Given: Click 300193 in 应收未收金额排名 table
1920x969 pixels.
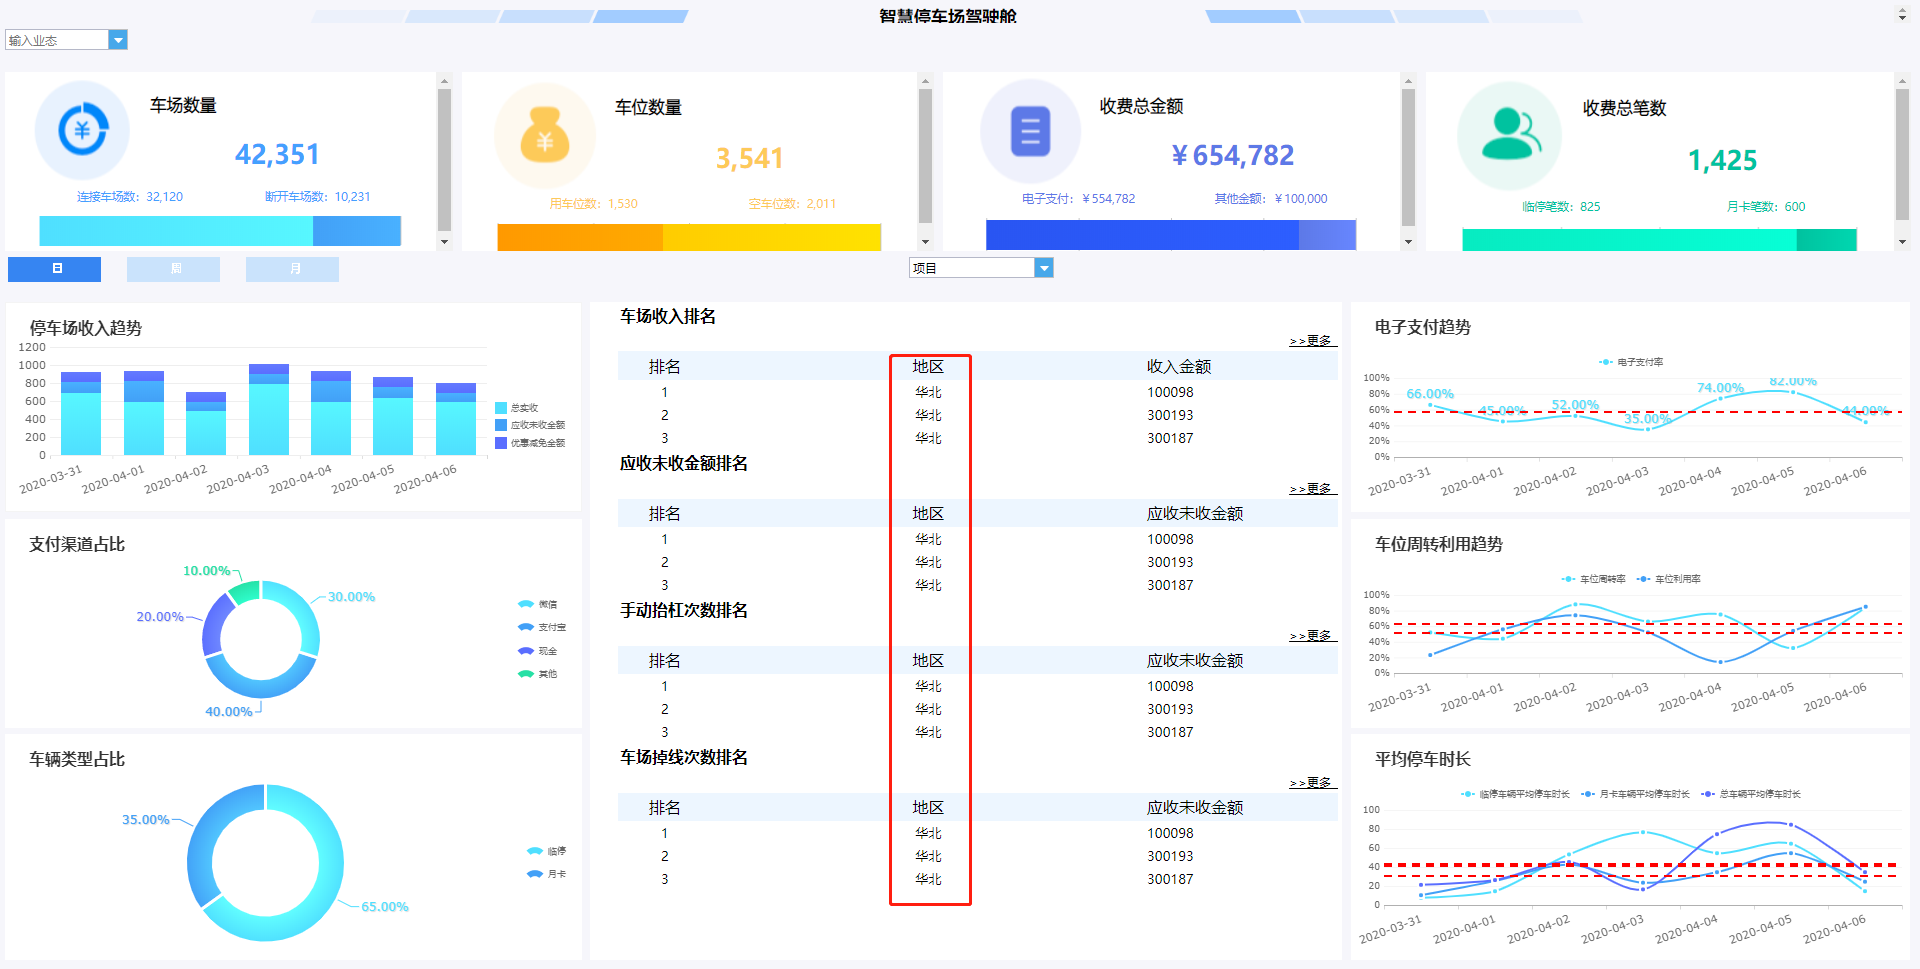Looking at the screenshot, I should tap(1170, 562).
